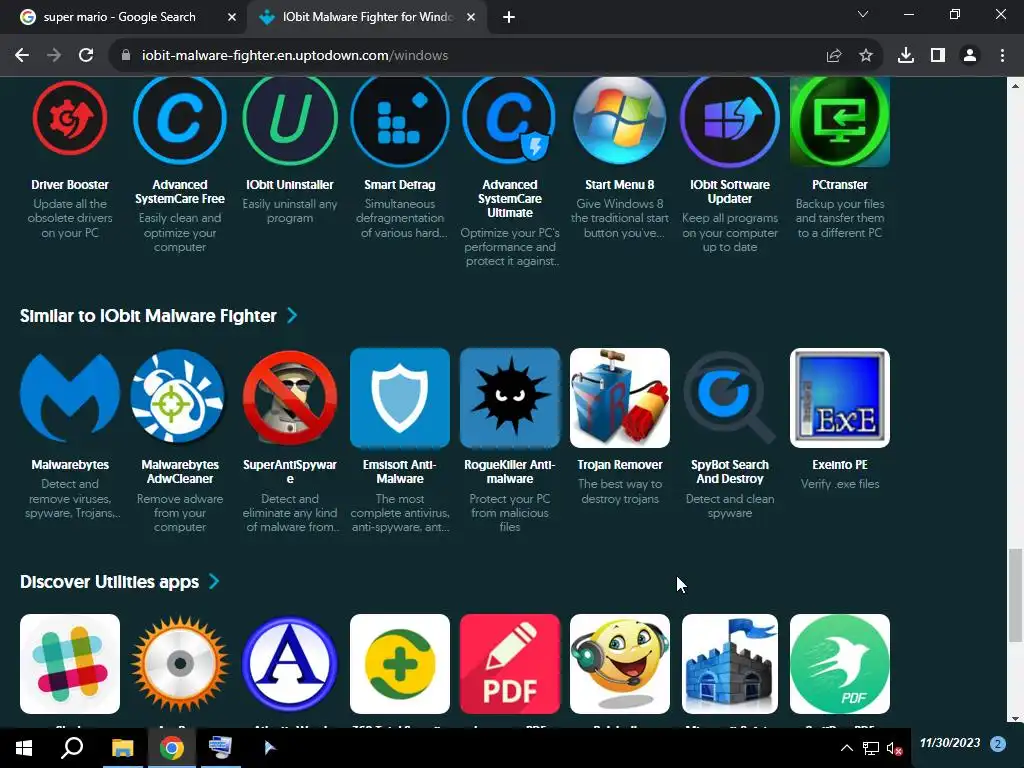
Task: Click the RogueKiller Anti-malware icon
Action: pyautogui.click(x=510, y=398)
